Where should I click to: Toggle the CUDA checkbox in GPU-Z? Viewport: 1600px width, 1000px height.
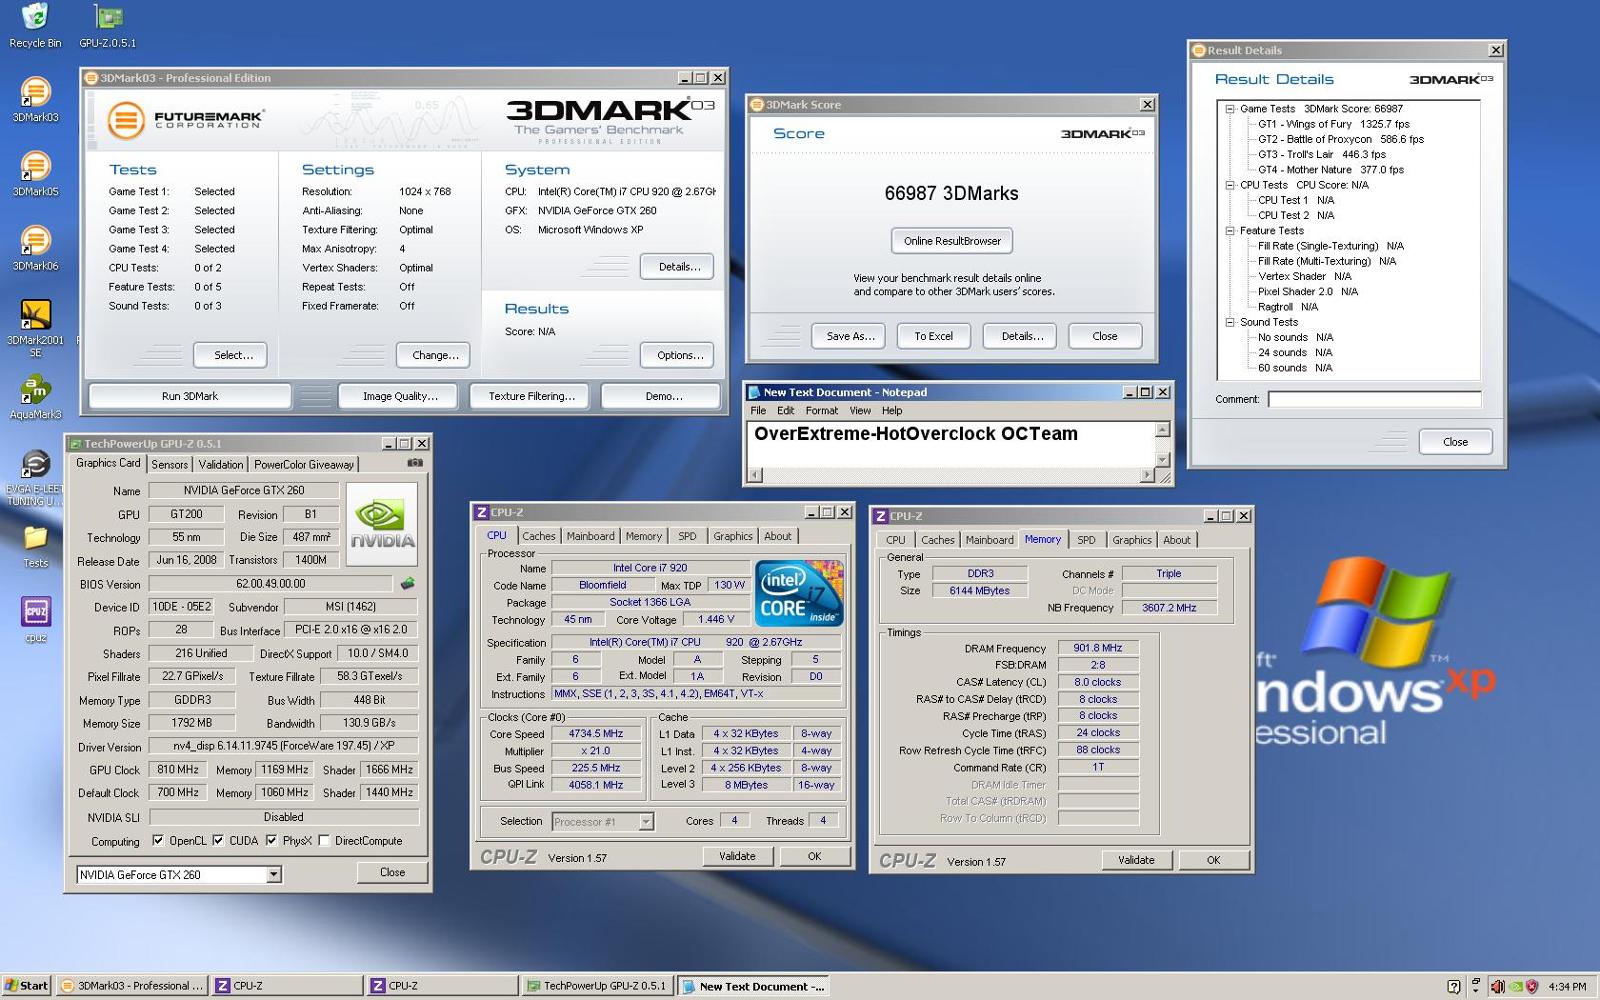click(x=217, y=841)
